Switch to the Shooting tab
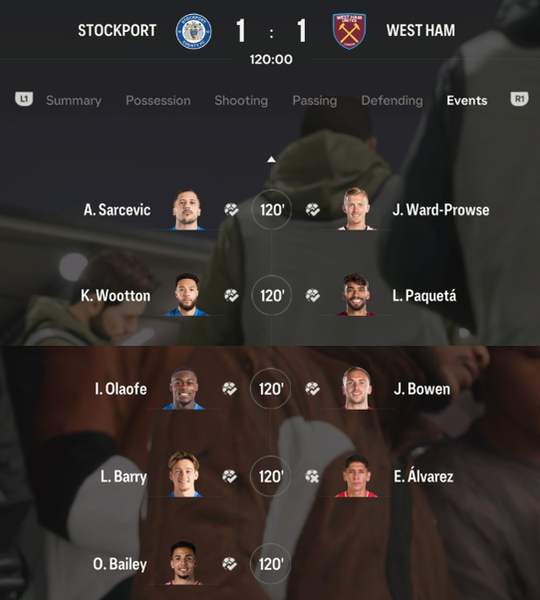540x600 pixels. [x=241, y=100]
